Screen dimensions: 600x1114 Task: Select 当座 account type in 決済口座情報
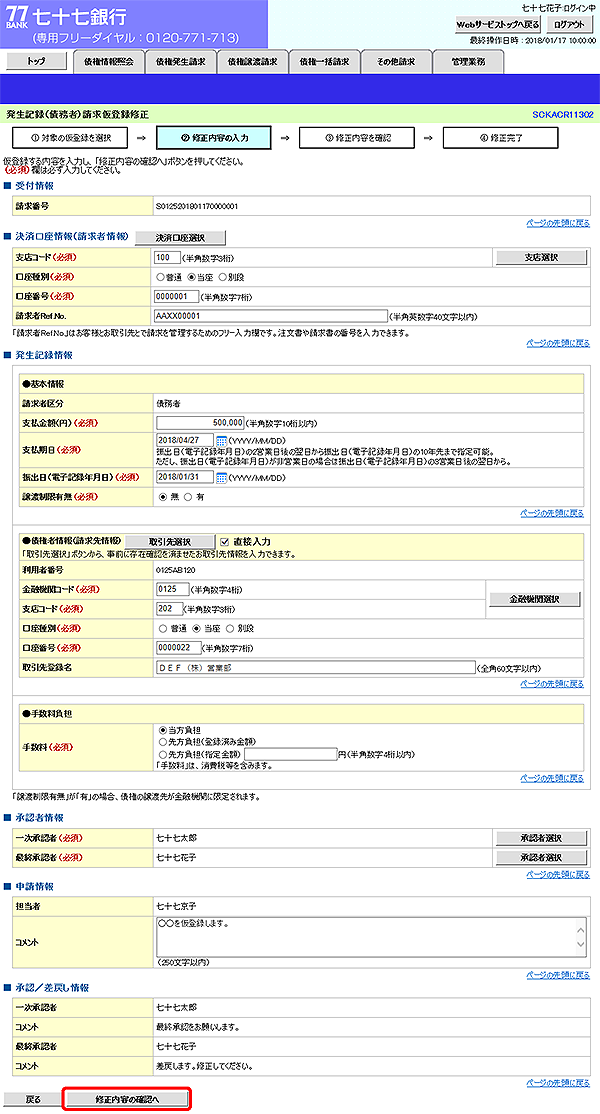(x=192, y=277)
